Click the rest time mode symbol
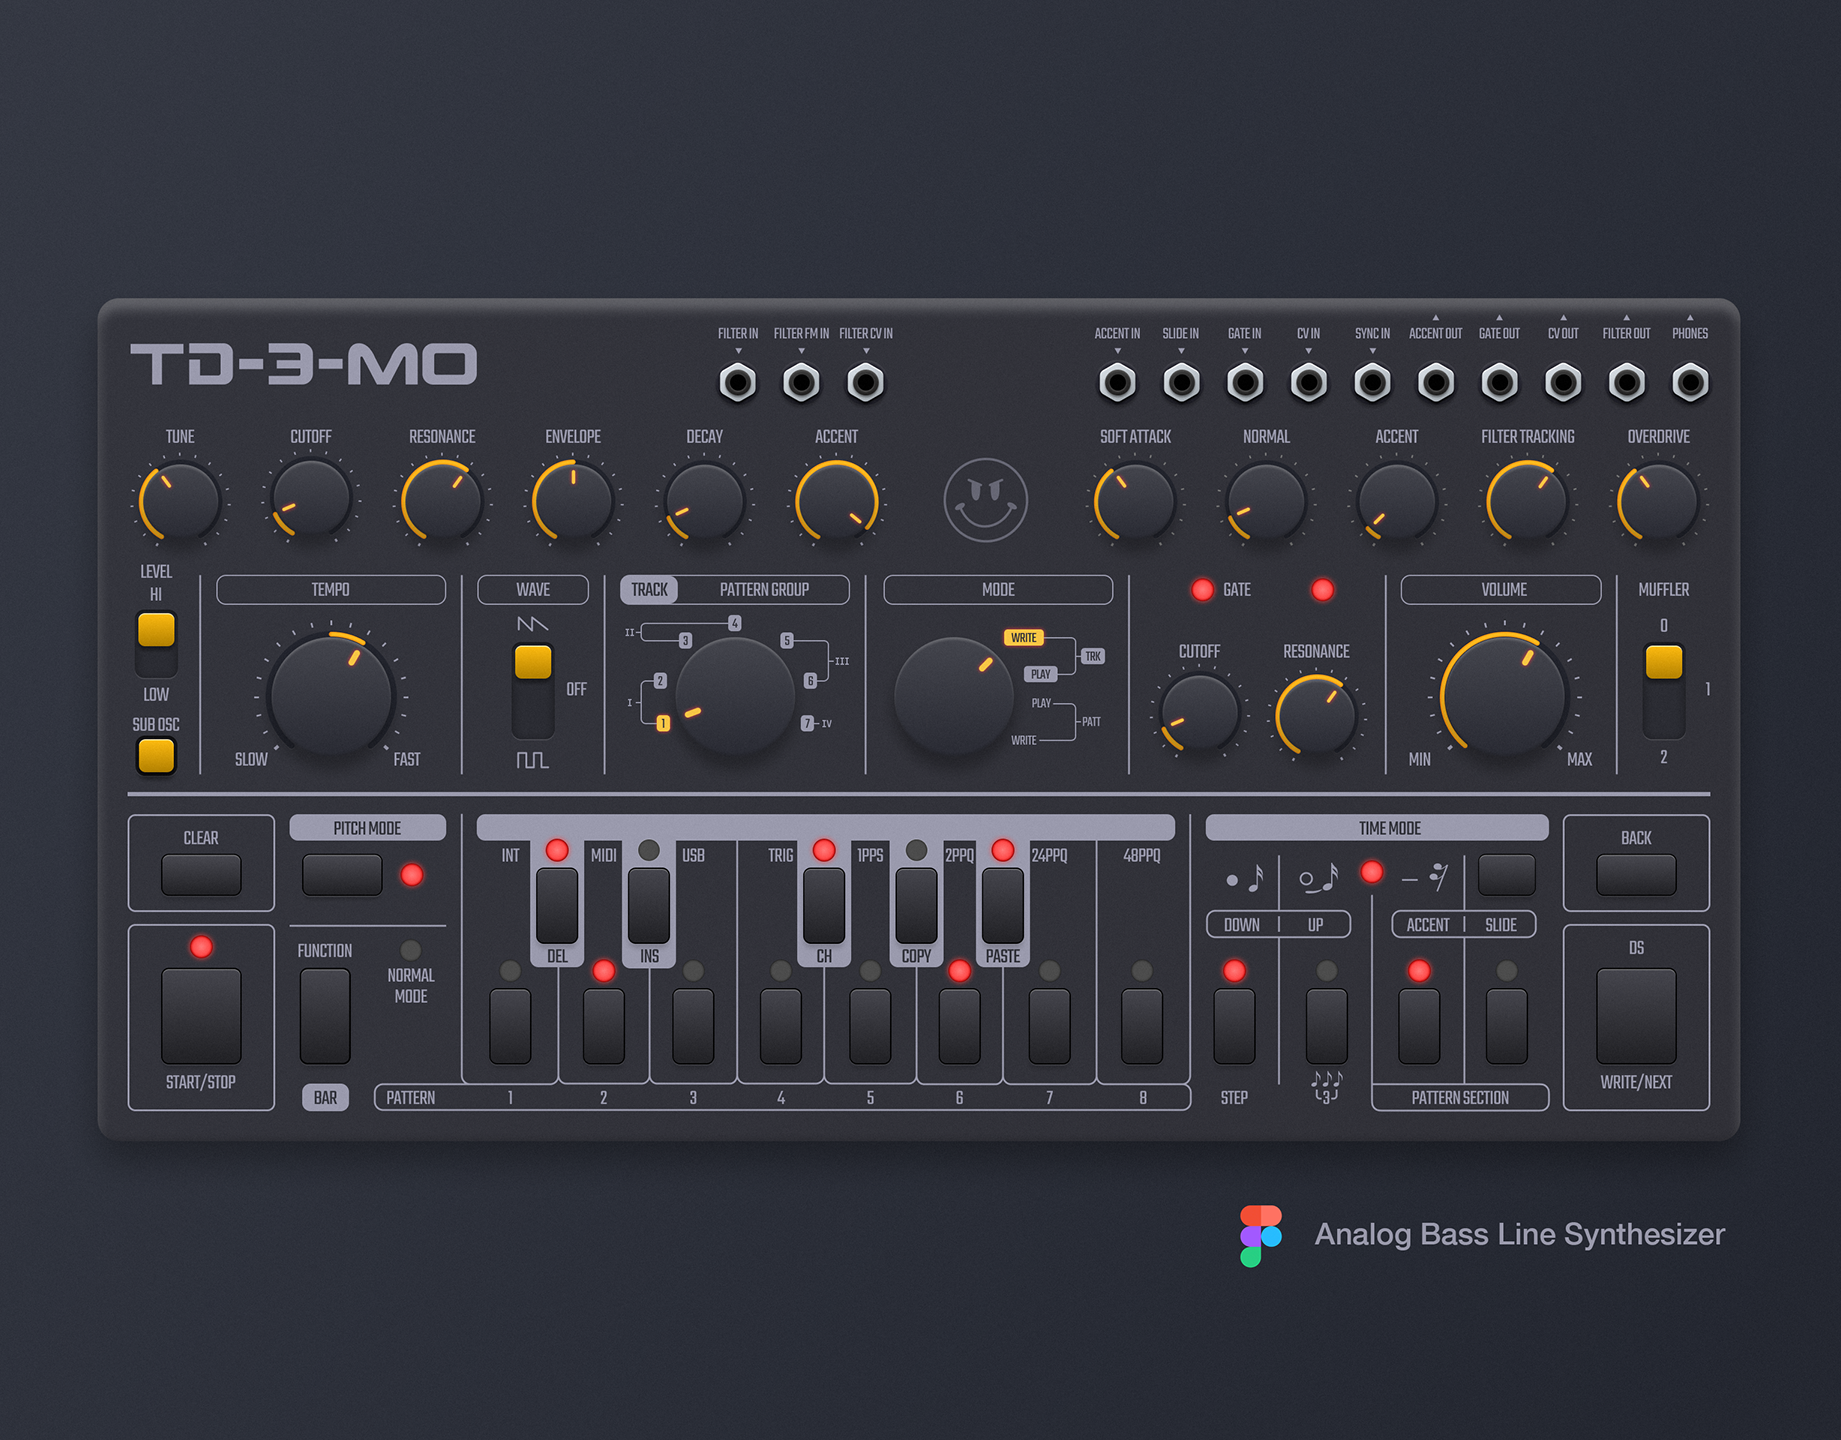This screenshot has height=1440, width=1841. pos(1426,877)
